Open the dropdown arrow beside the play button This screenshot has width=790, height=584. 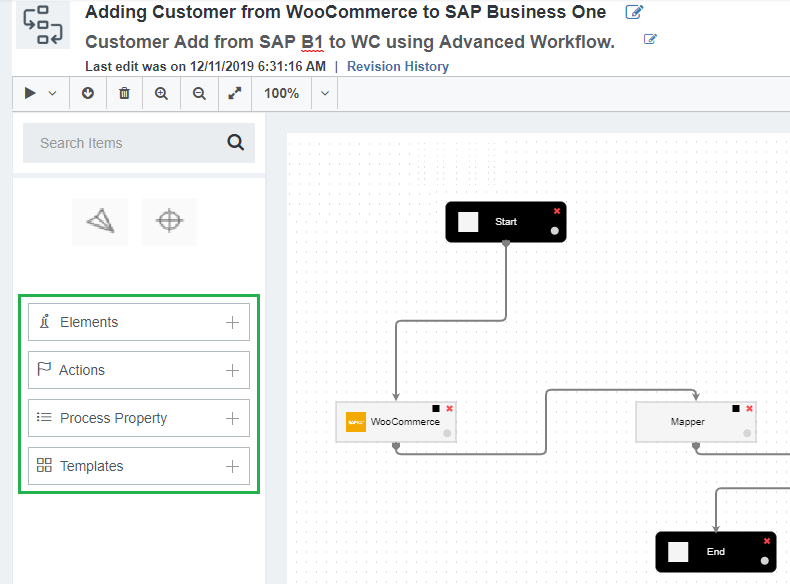coord(53,93)
